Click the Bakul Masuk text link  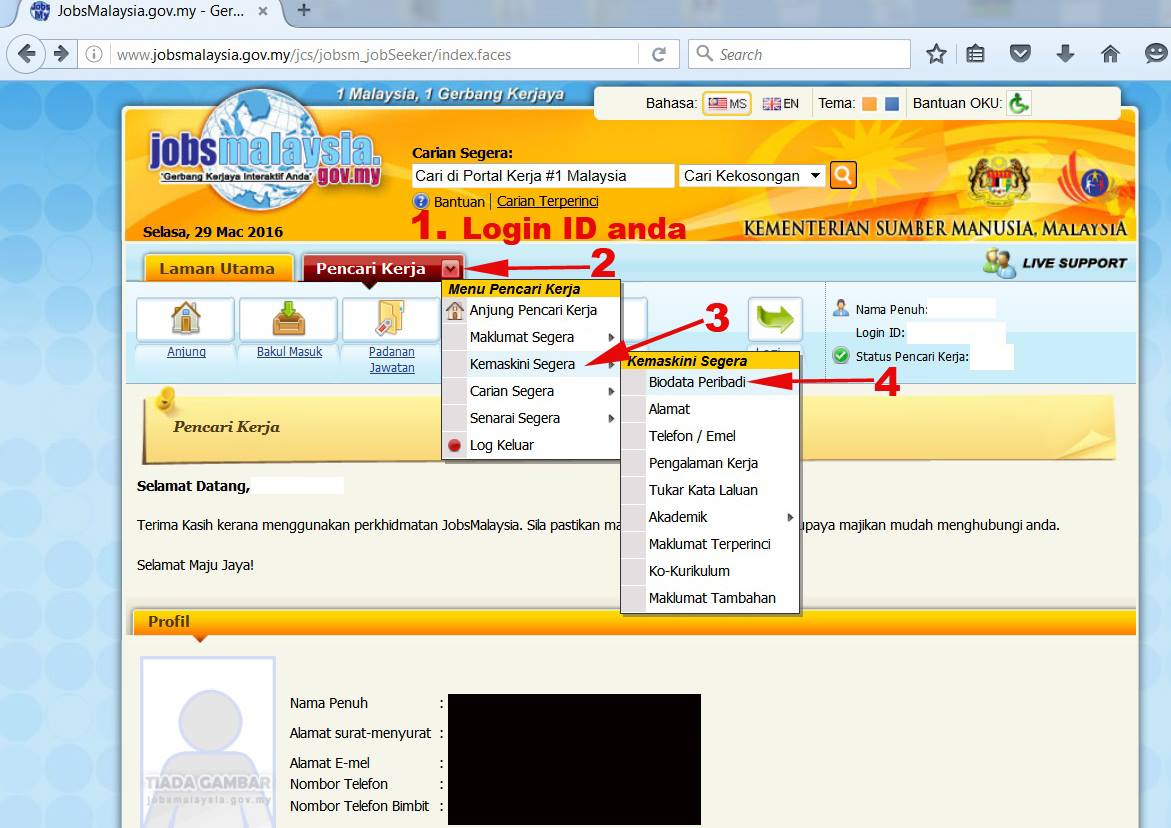click(289, 352)
